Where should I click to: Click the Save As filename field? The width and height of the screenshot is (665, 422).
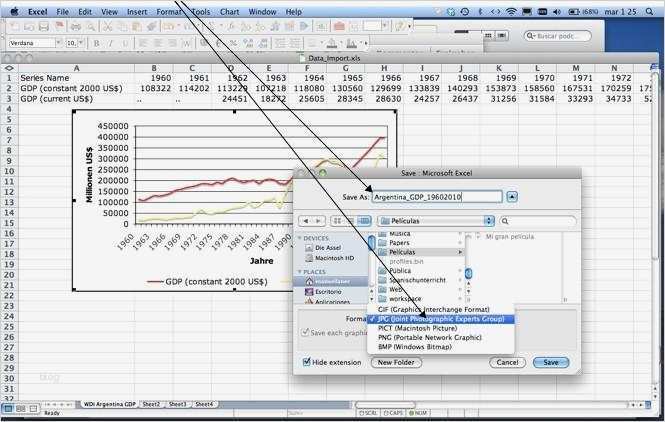(437, 197)
